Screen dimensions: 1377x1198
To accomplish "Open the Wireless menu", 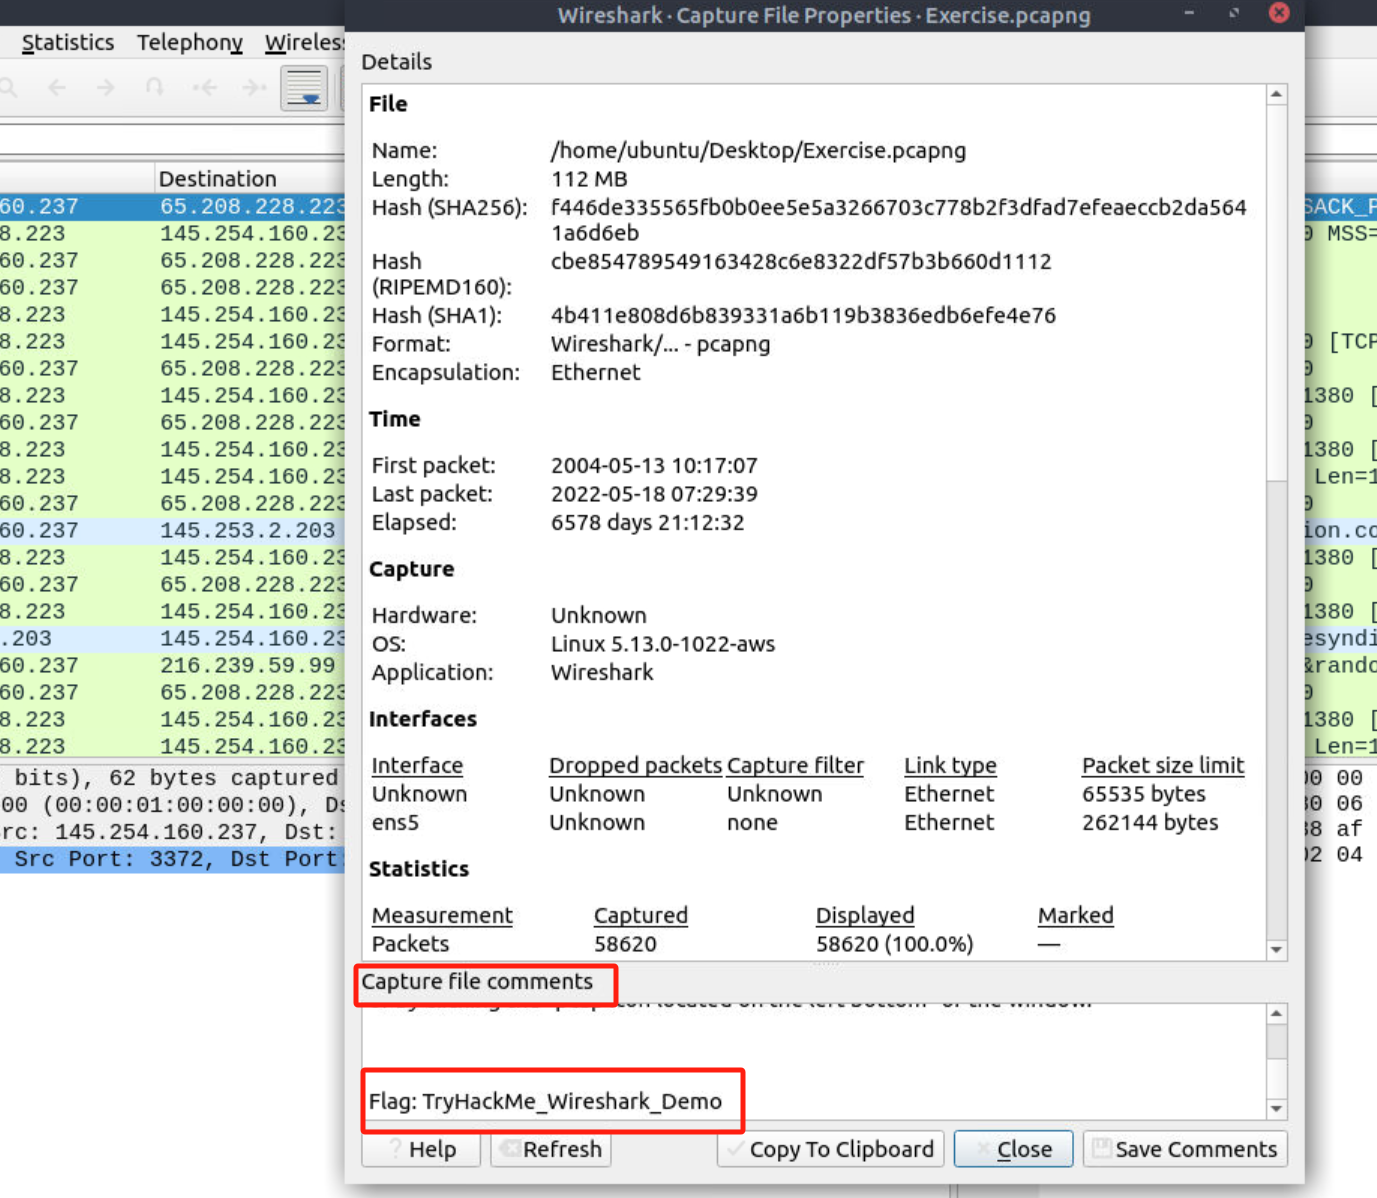I will click(304, 42).
